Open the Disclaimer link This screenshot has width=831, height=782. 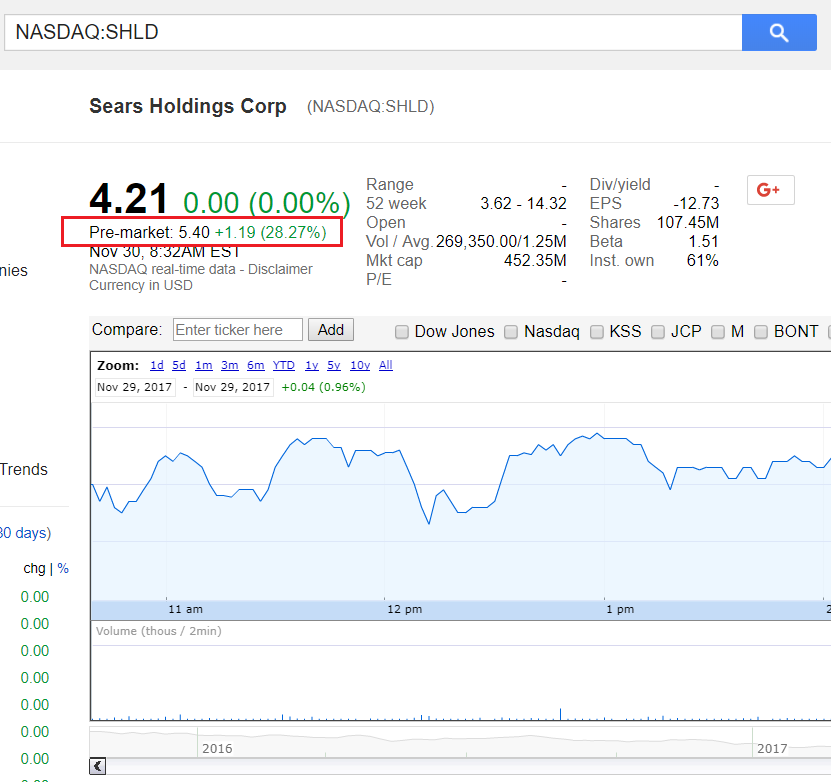point(280,269)
